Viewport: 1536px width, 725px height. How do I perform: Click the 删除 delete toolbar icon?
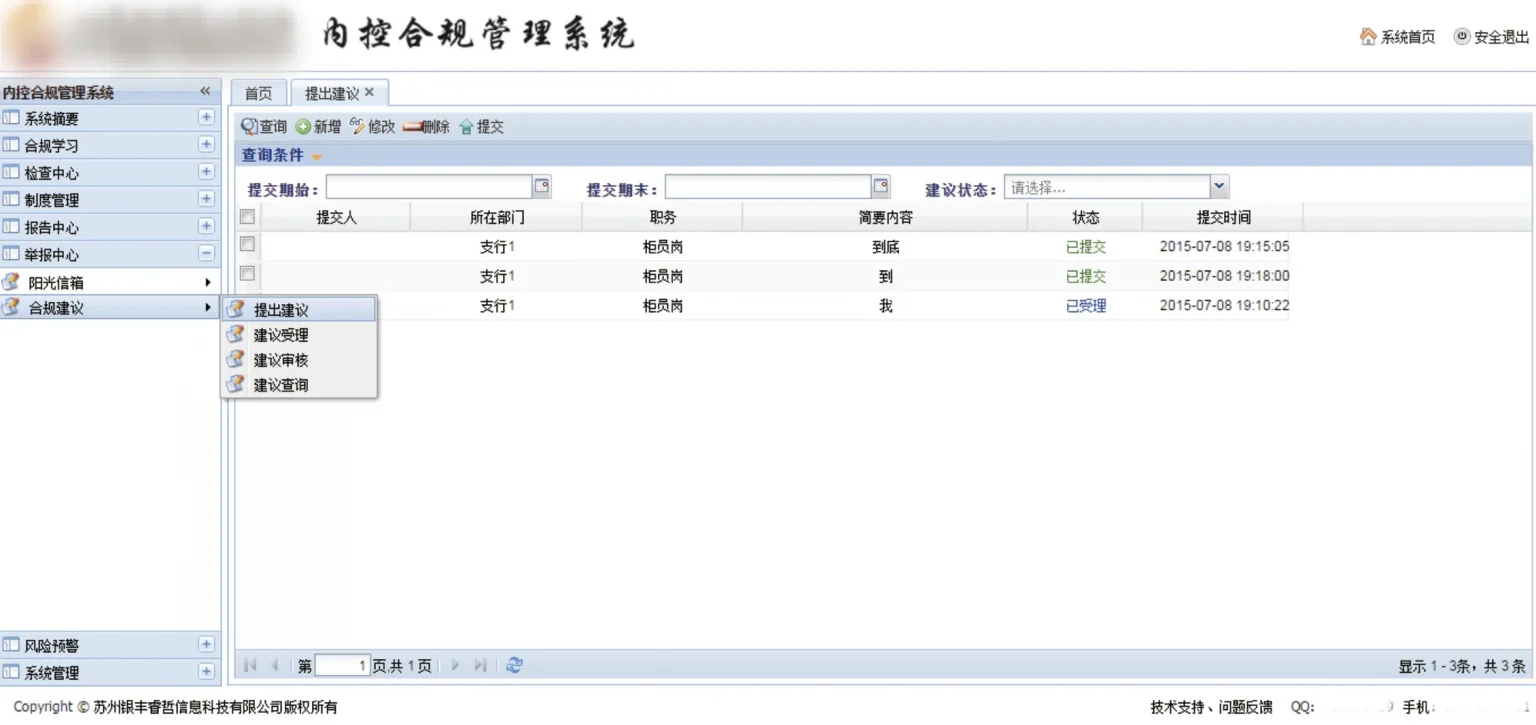point(412,127)
